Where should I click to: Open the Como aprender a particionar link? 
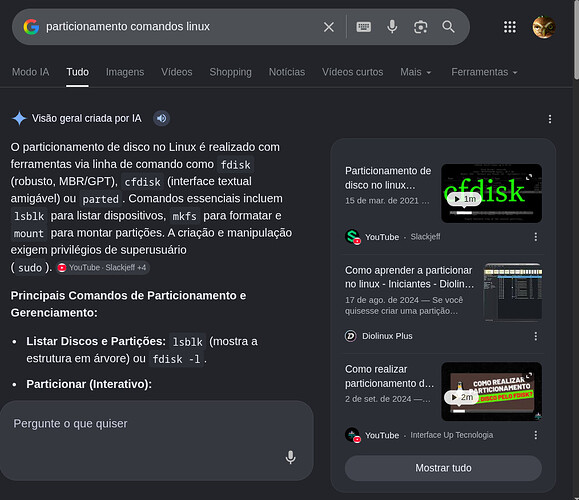coord(409,277)
